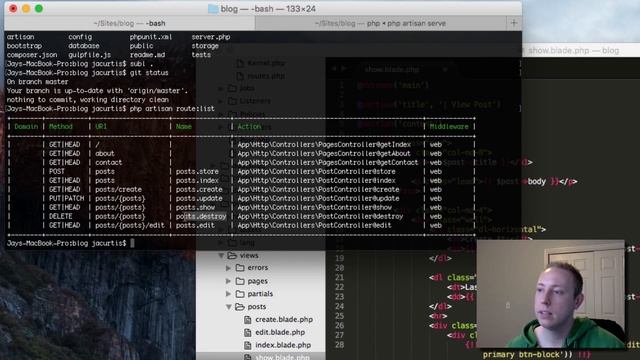Click the blog folder icon in terminal title bar

click(x=213, y=9)
